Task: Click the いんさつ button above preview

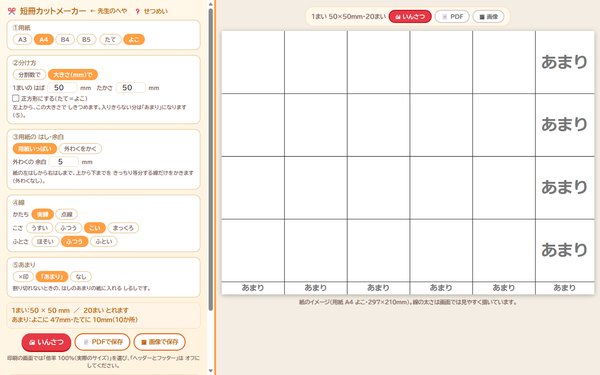Action: click(x=410, y=16)
